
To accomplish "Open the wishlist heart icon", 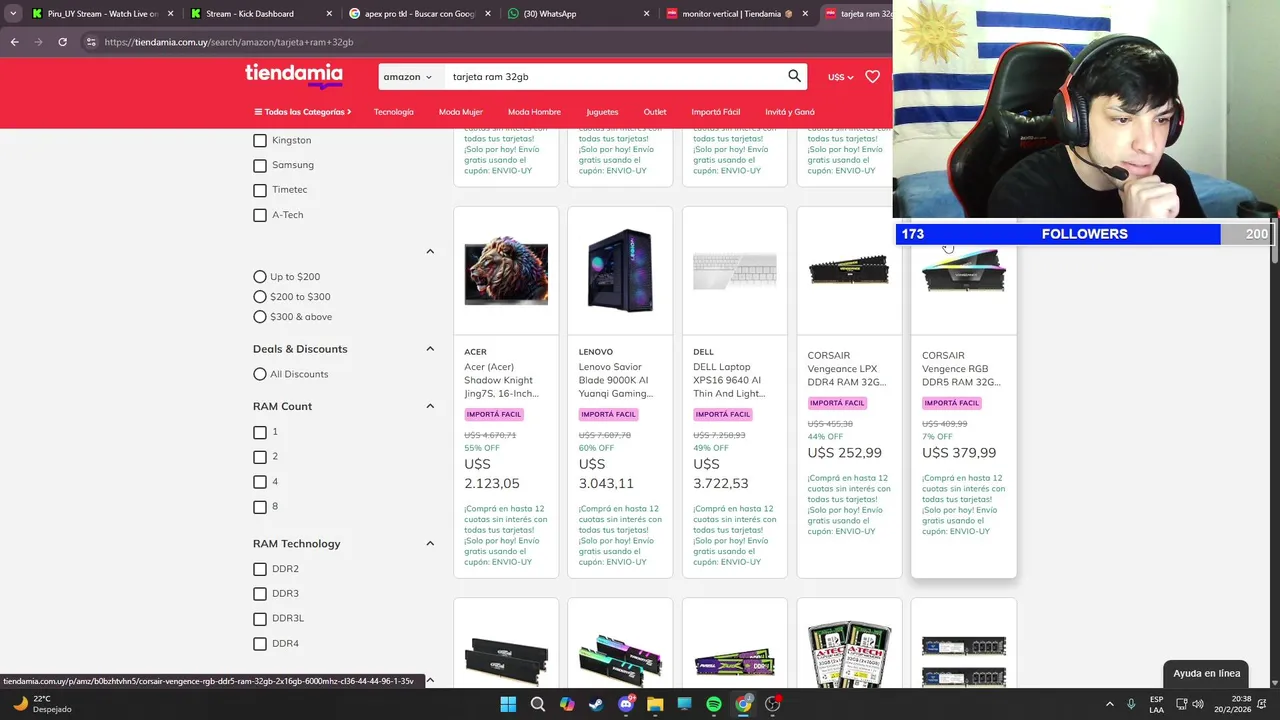I will [x=872, y=77].
